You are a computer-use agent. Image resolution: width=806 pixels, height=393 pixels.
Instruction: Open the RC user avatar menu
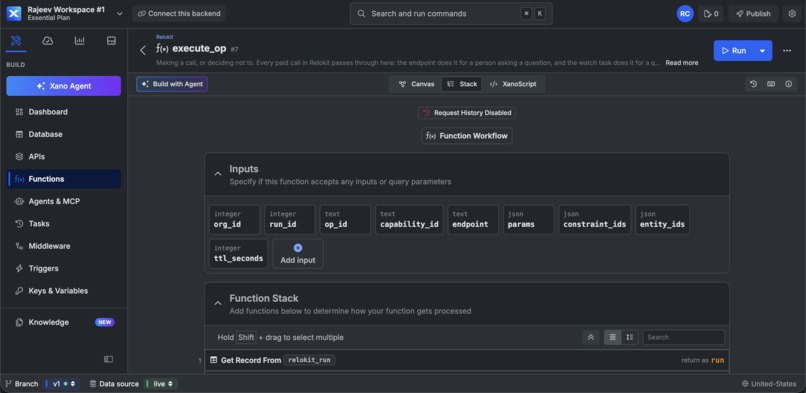pyautogui.click(x=685, y=14)
